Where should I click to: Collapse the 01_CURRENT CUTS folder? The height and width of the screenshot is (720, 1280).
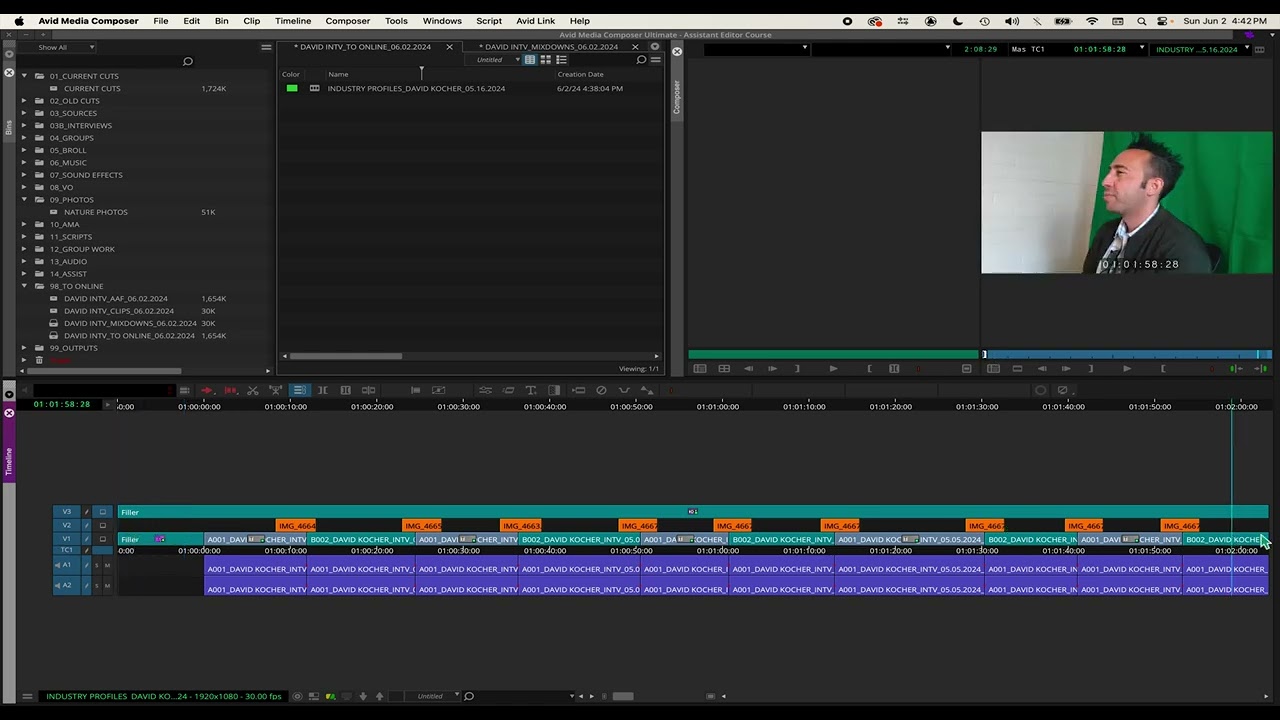tap(25, 76)
